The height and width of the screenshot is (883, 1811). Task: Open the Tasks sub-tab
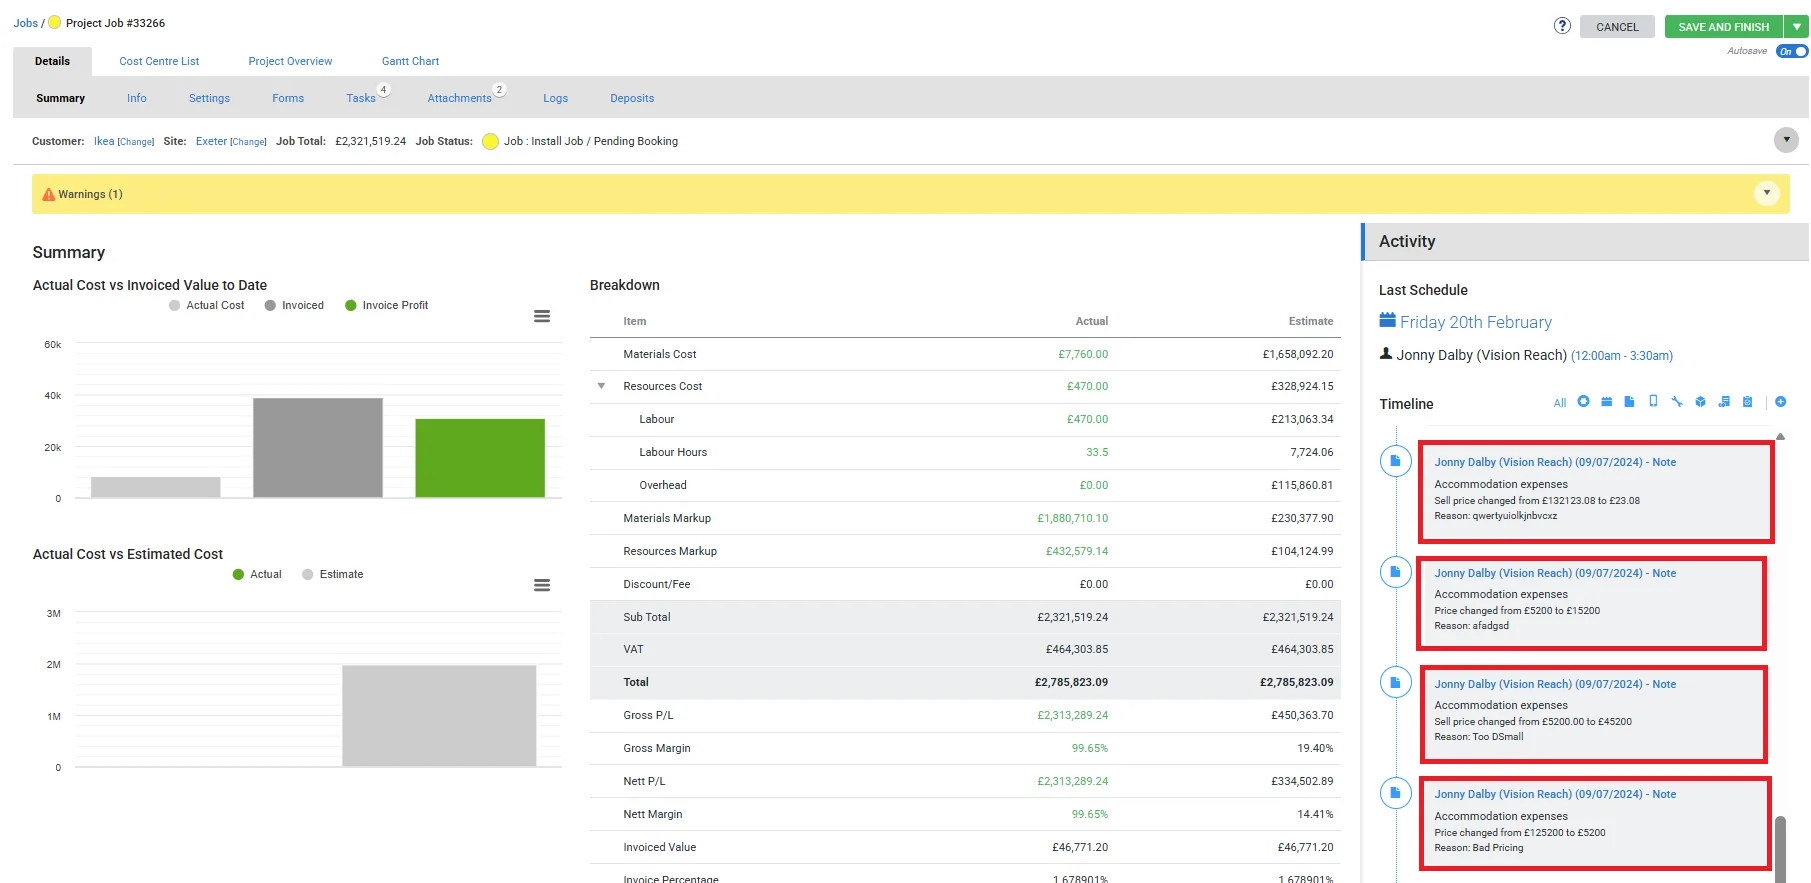click(361, 98)
